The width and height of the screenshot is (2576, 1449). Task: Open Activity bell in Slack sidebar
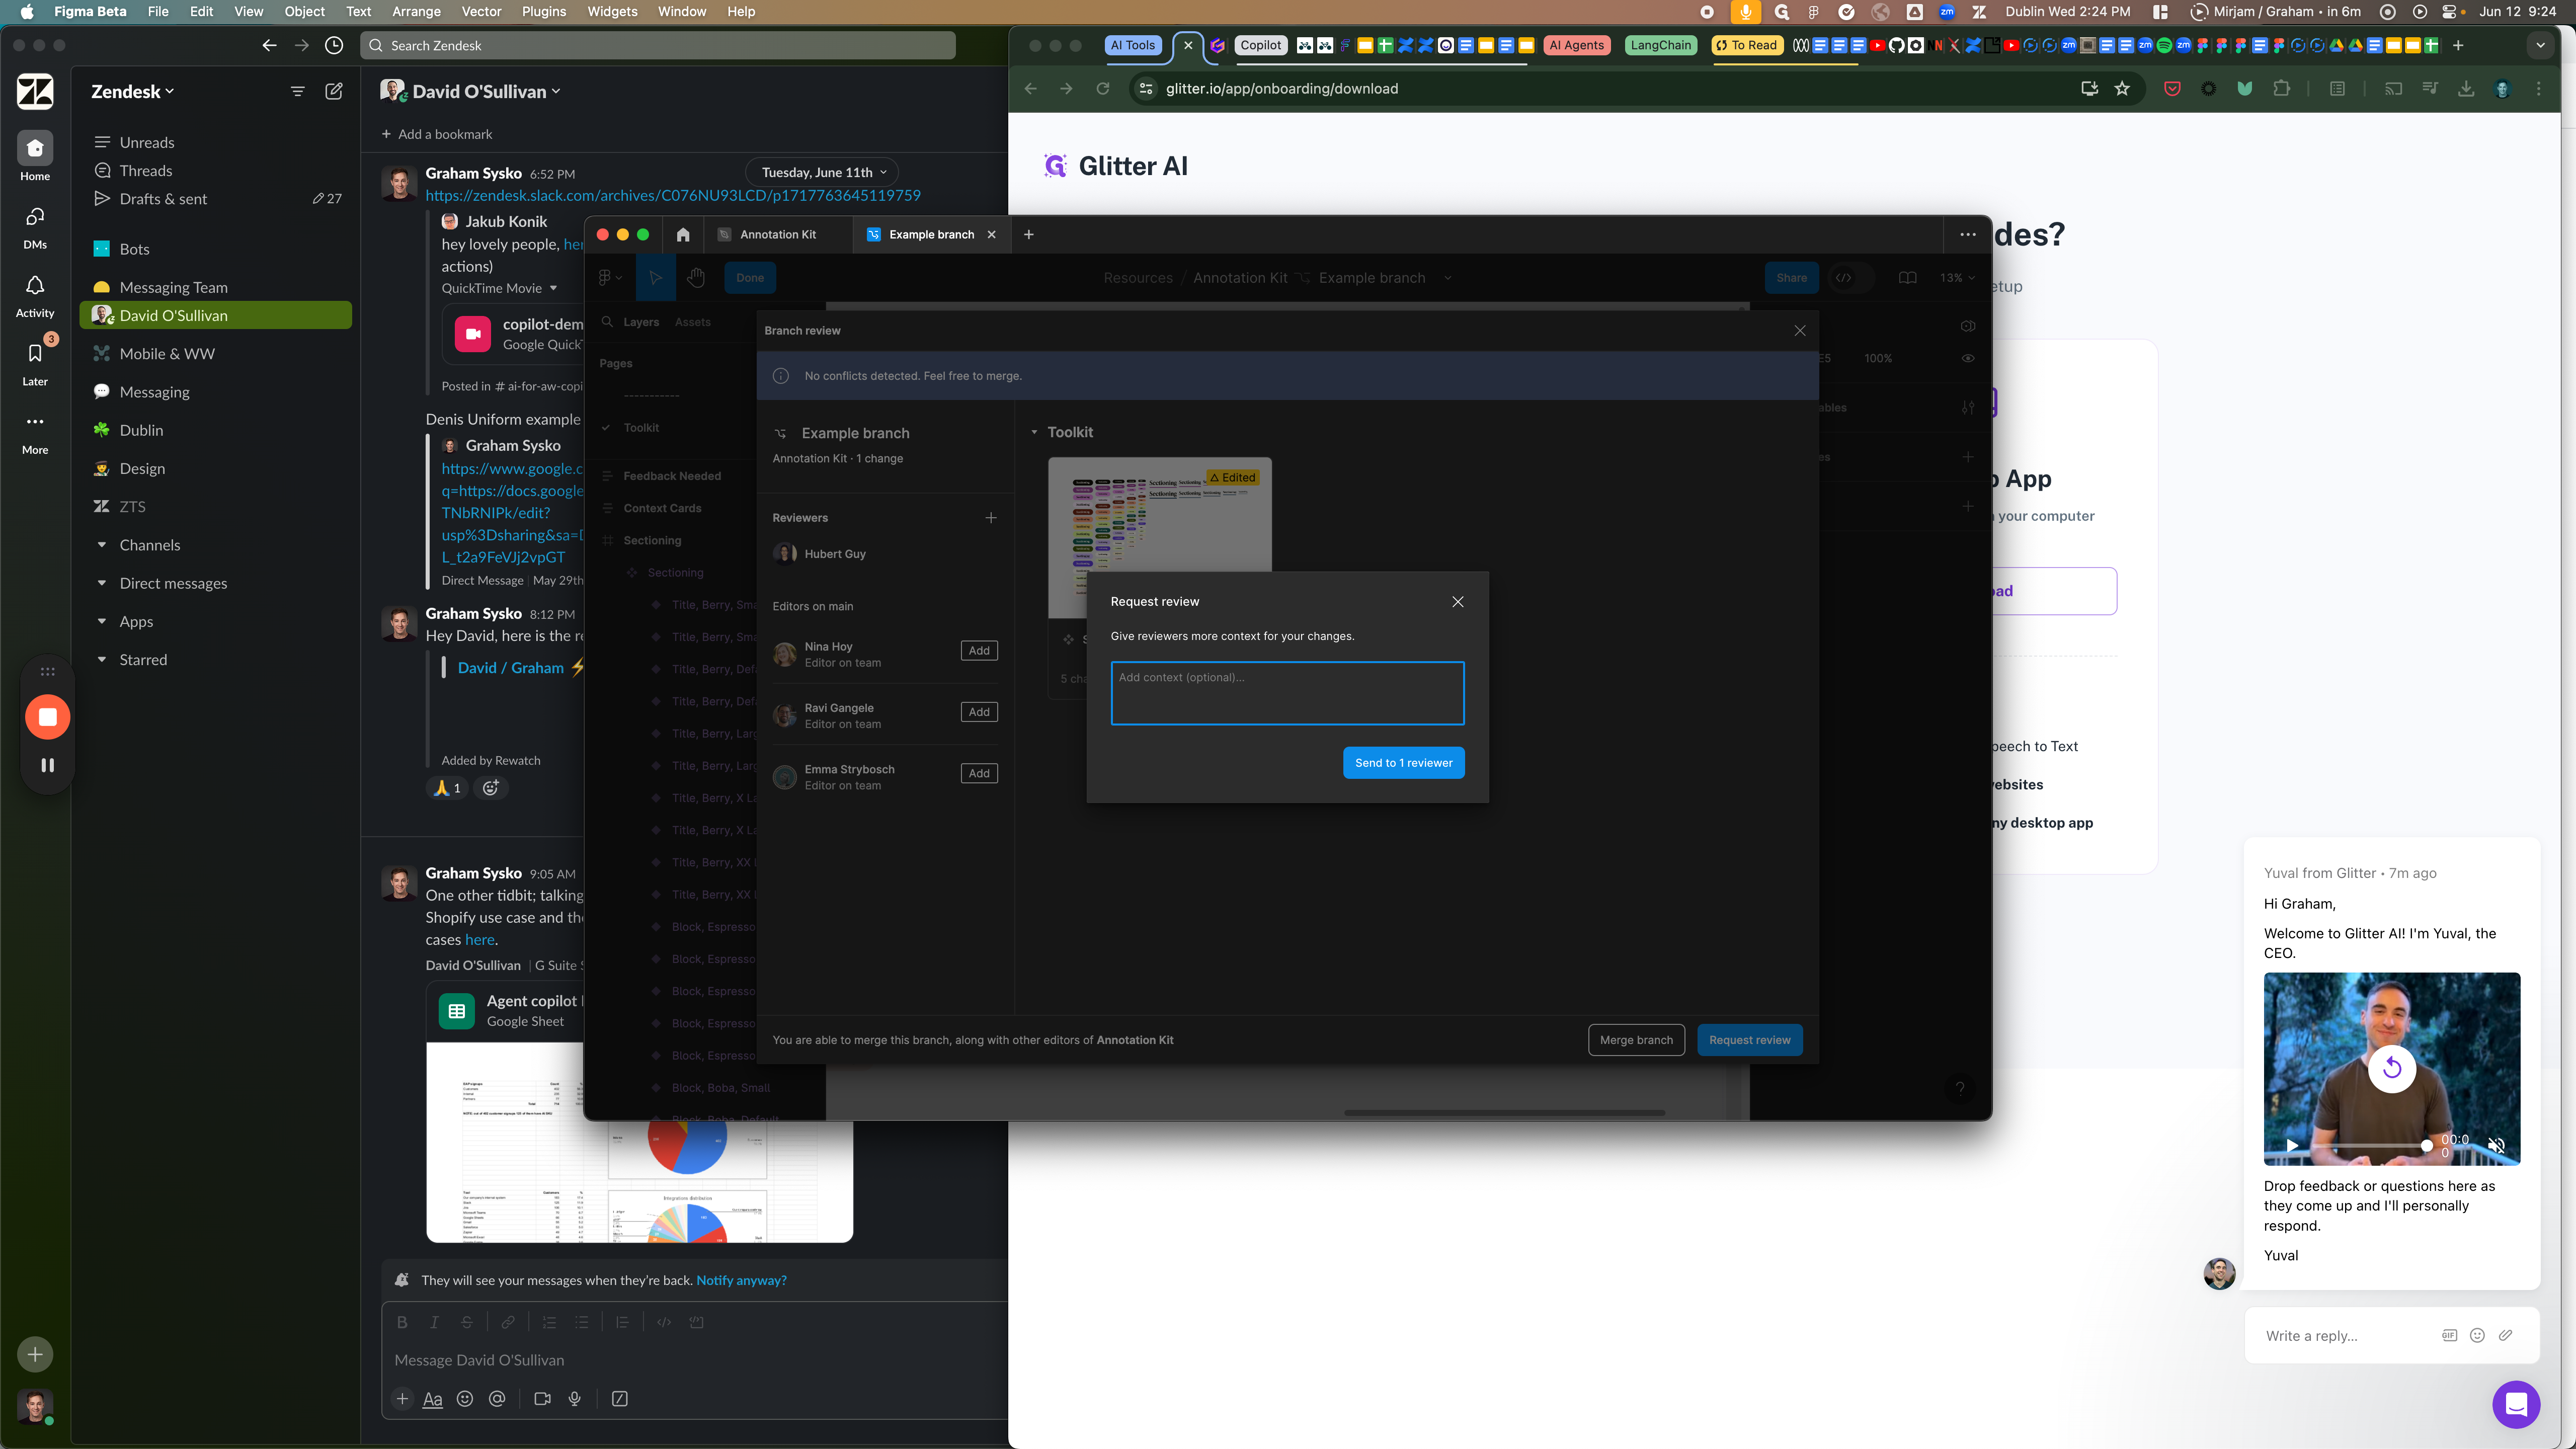pos(35,296)
